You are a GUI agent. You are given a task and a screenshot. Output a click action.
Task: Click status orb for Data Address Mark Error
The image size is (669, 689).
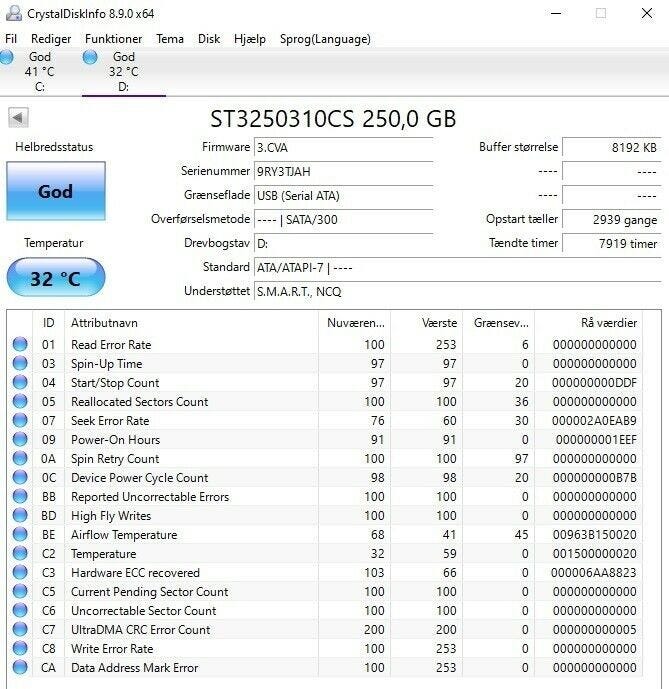(20, 668)
